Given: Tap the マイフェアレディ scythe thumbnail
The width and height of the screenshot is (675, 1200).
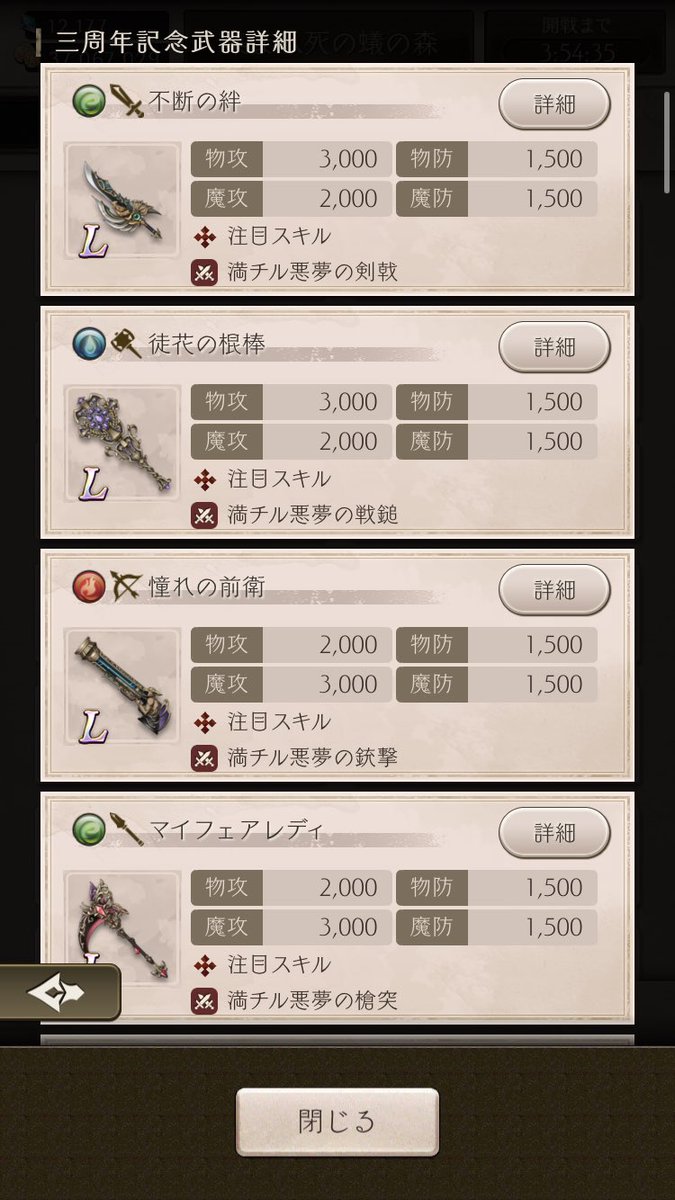Looking at the screenshot, I should tap(122, 925).
